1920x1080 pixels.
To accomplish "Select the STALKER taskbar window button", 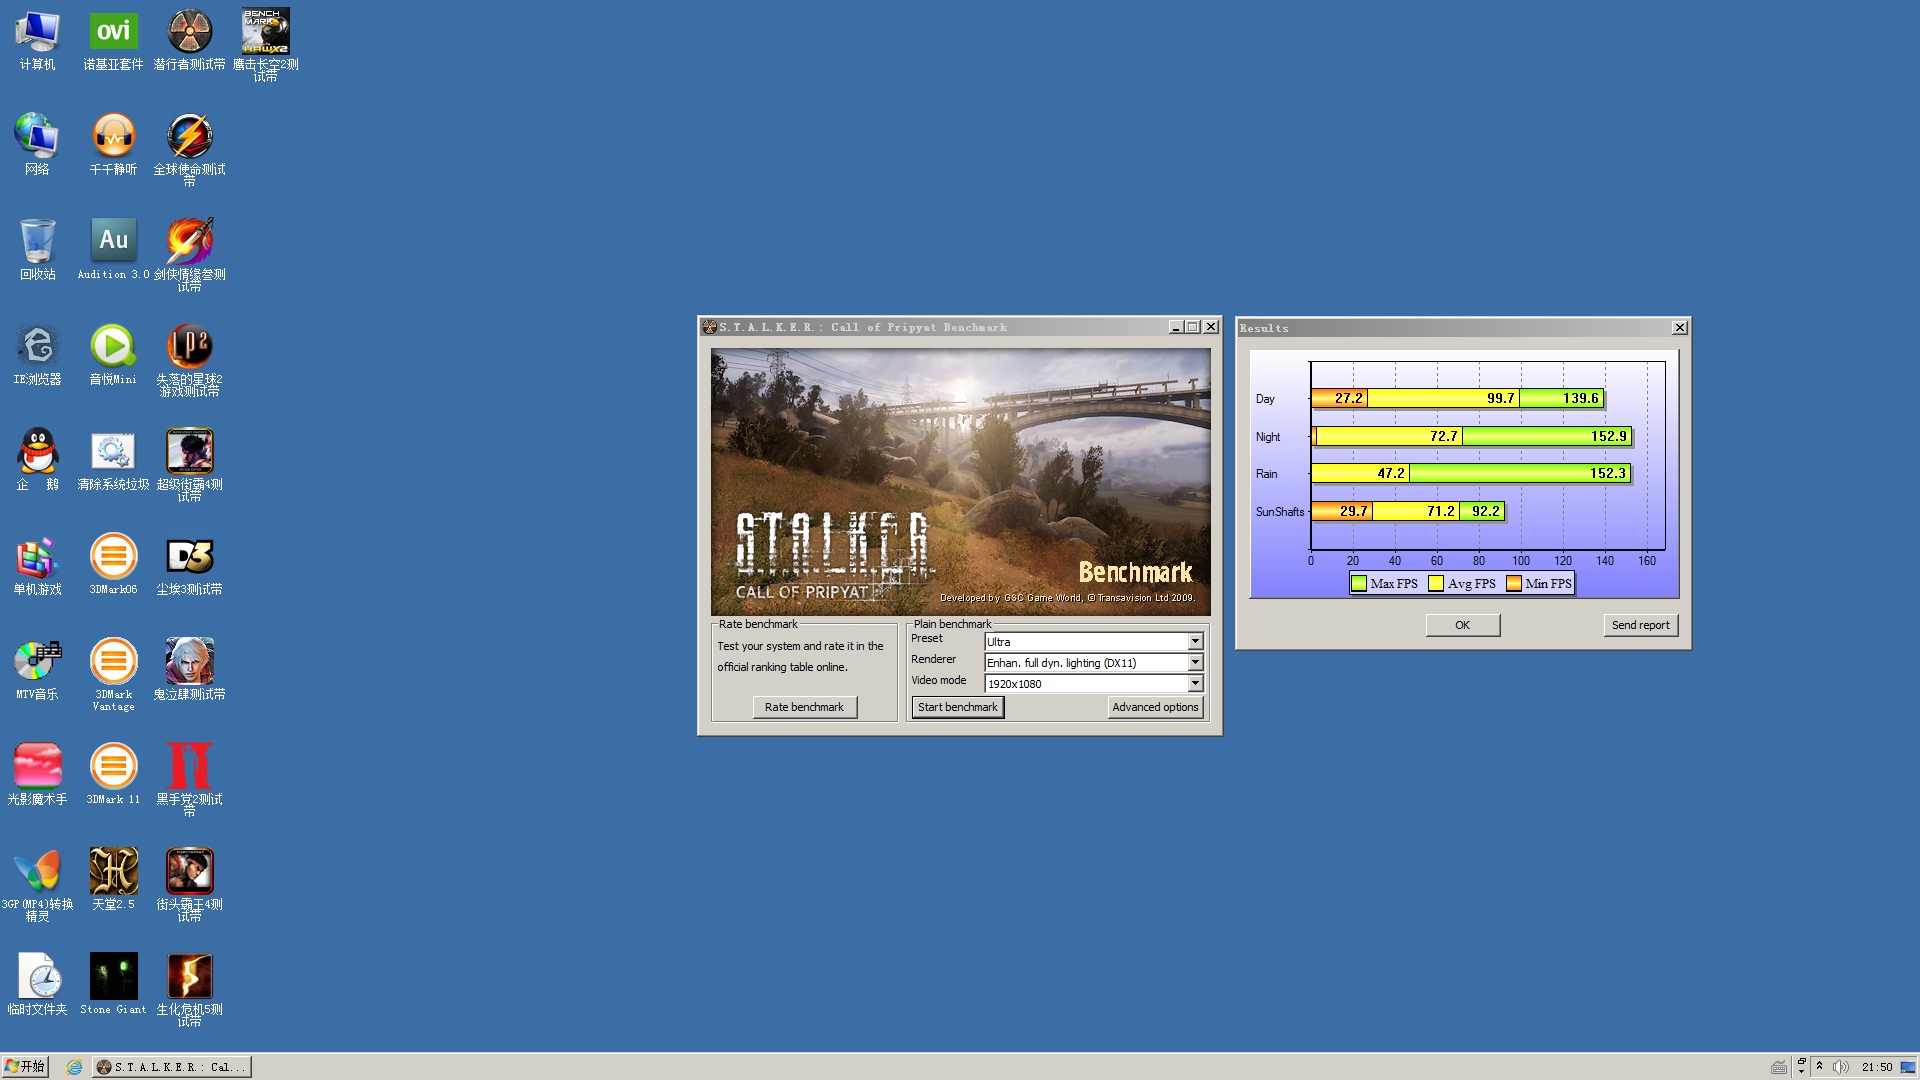I will [x=172, y=1067].
